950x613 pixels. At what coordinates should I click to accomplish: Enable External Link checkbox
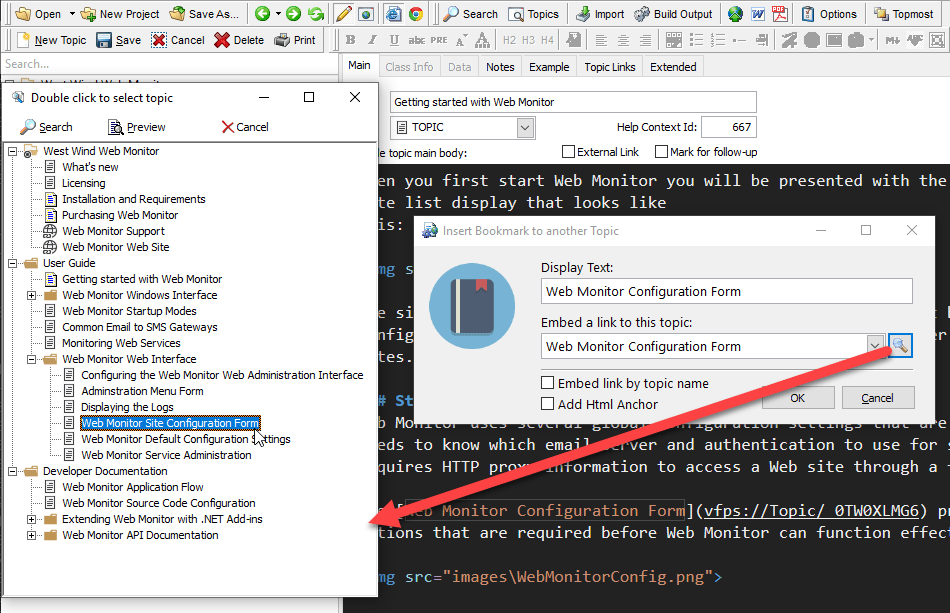(568, 151)
